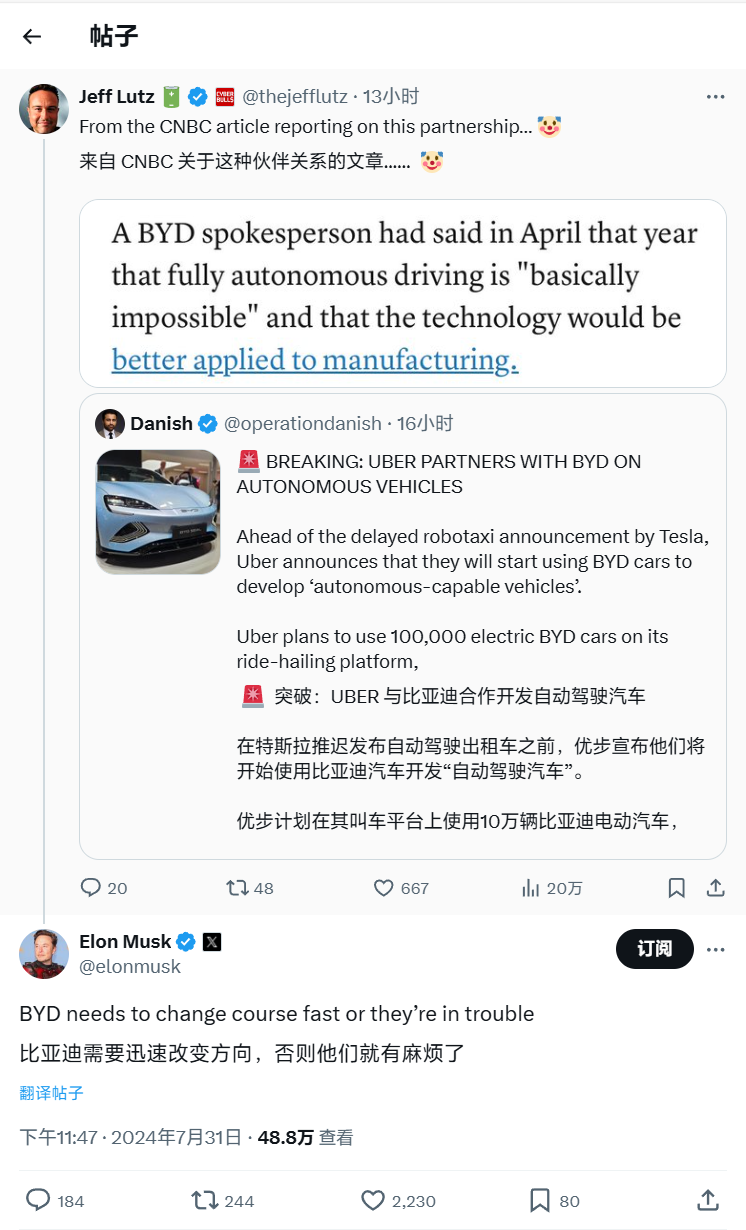This screenshot has width=746, height=1230.
Task: Reply to Elon Musk's post
Action: [38, 1200]
